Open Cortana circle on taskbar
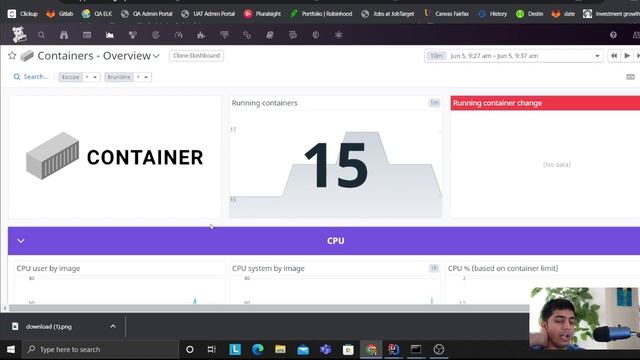 [x=189, y=349]
